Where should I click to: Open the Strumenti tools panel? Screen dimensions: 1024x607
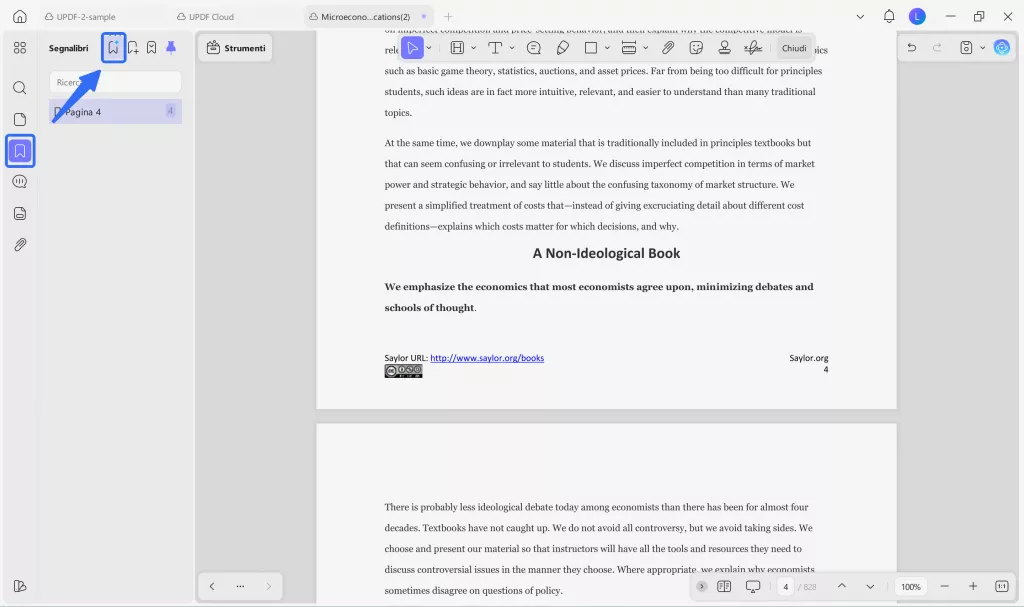(235, 47)
